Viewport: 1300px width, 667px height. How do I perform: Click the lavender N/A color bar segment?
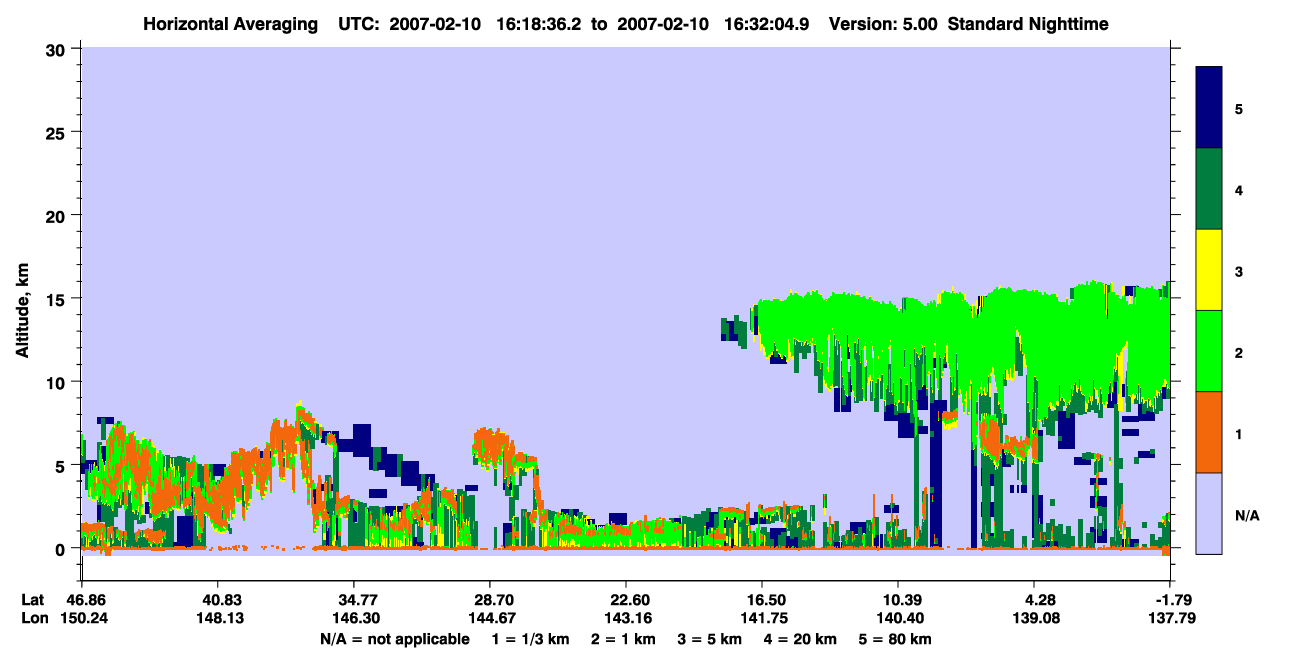point(1210,513)
